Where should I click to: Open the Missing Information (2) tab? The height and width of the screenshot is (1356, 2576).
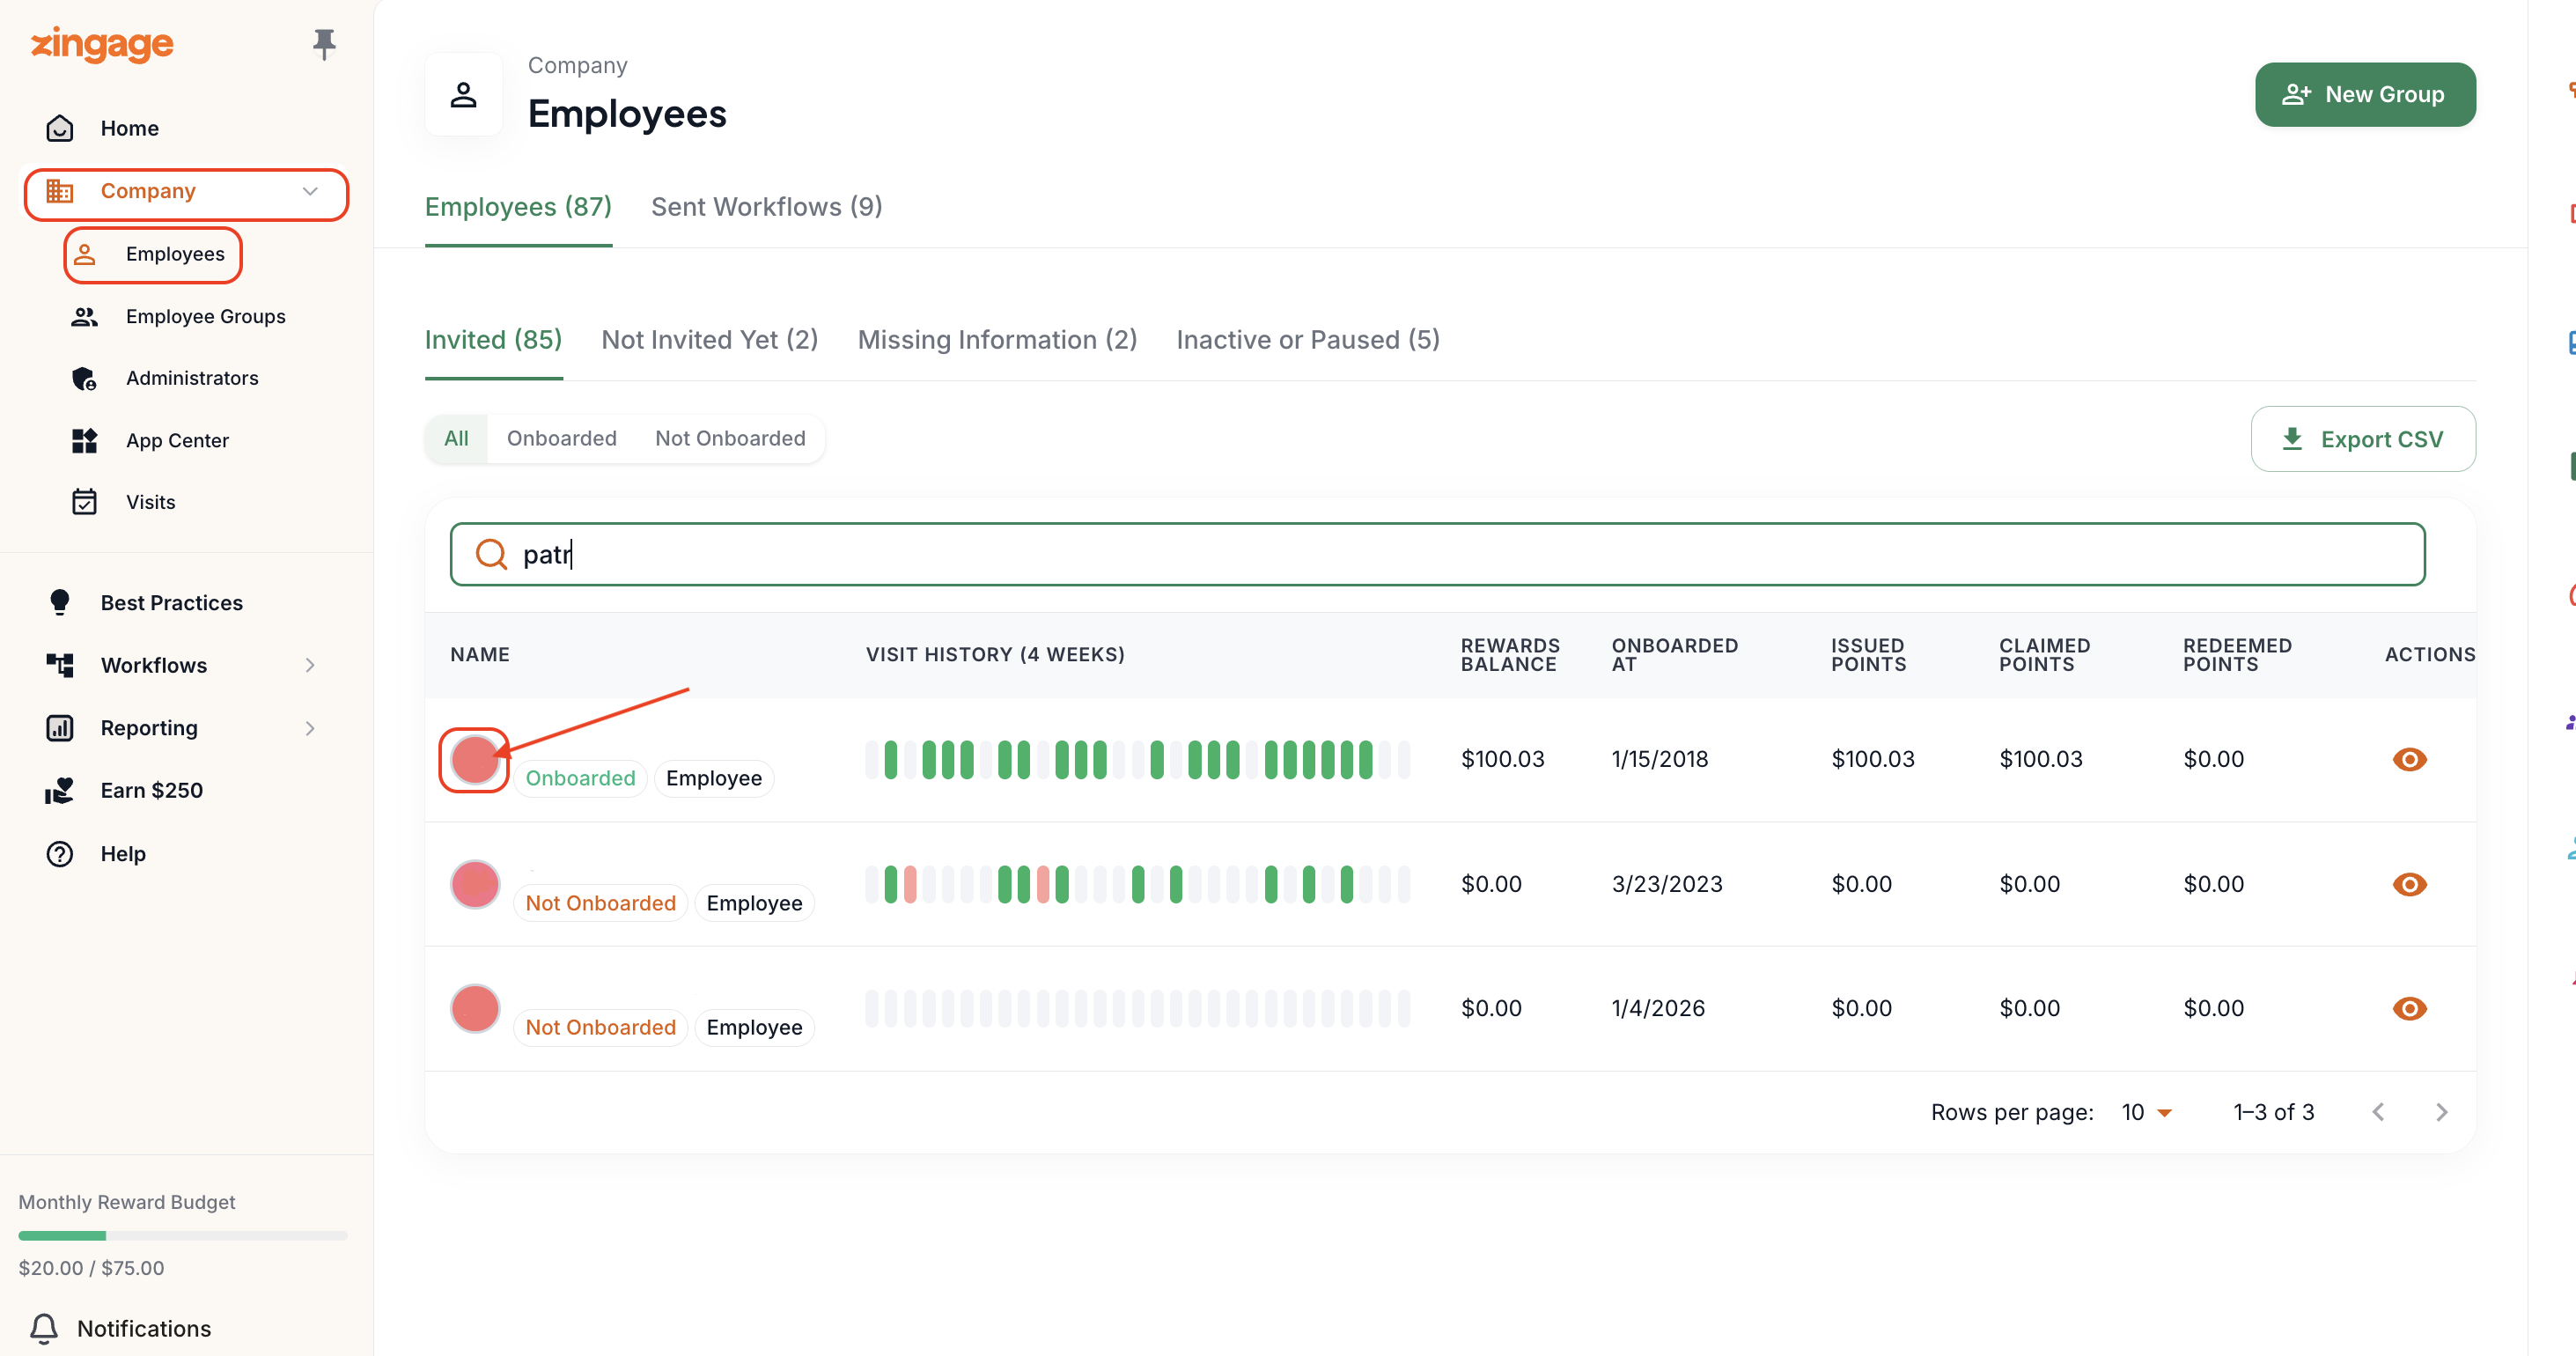pyautogui.click(x=997, y=340)
